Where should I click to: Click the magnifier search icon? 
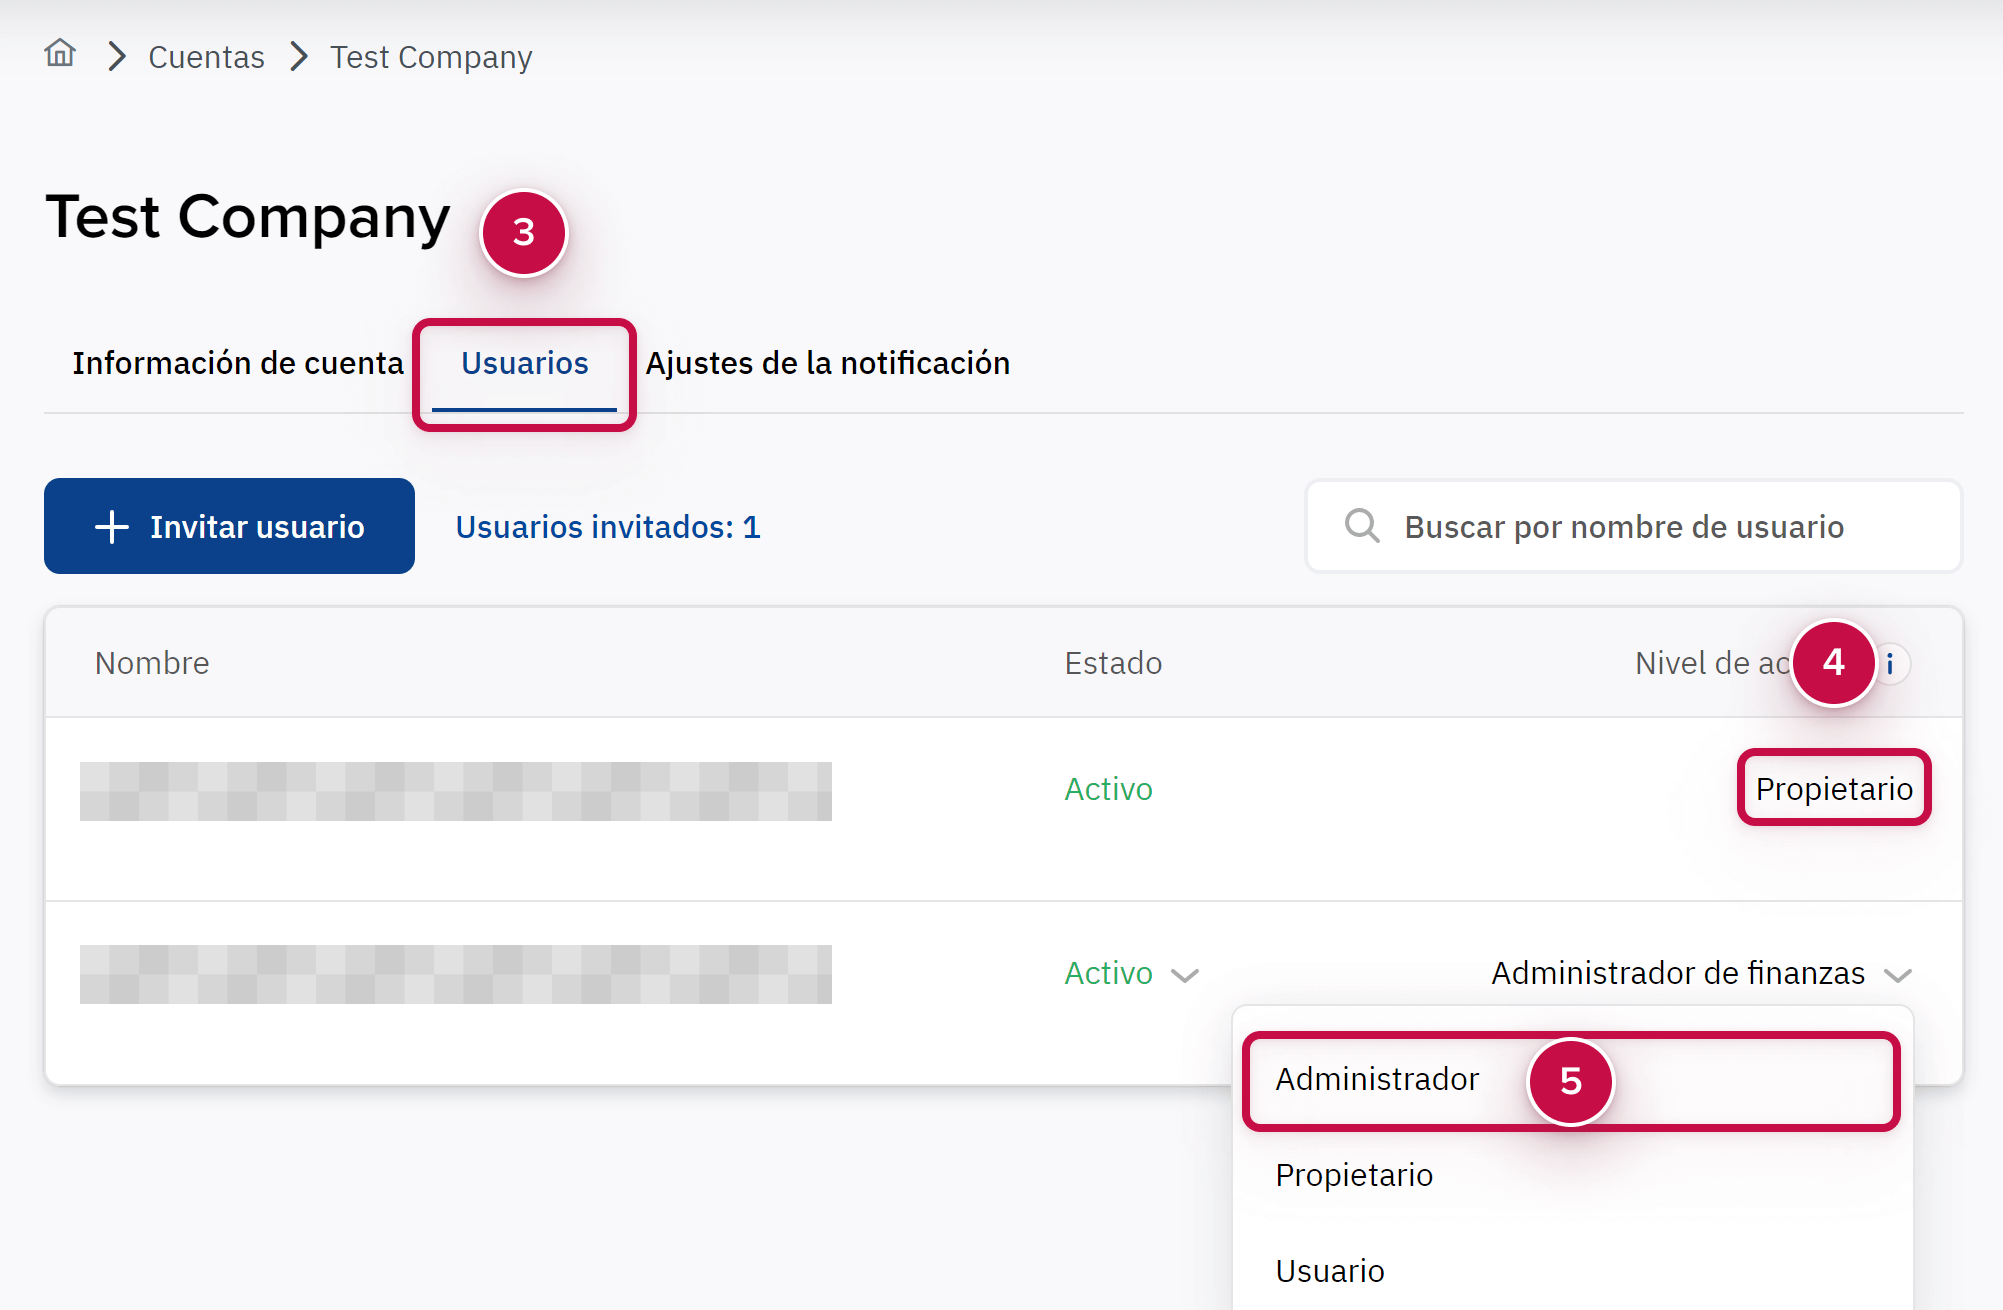pos(1361,526)
